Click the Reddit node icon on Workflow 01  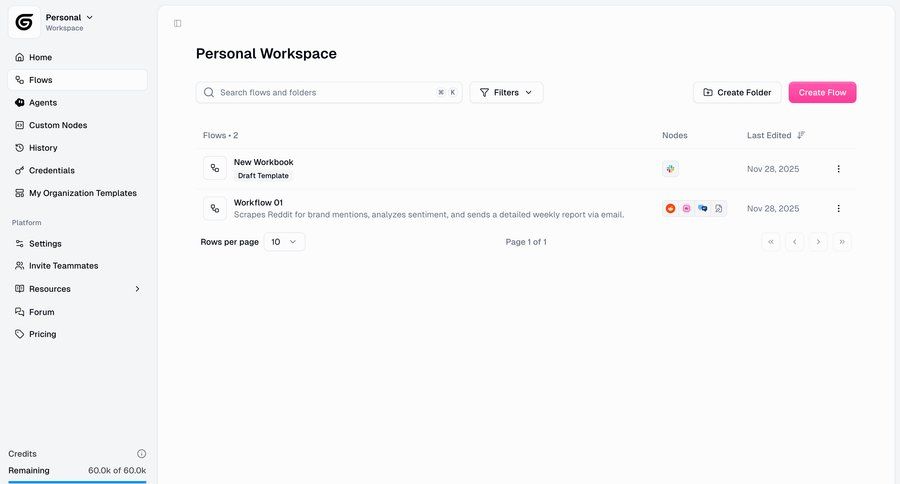pos(670,208)
